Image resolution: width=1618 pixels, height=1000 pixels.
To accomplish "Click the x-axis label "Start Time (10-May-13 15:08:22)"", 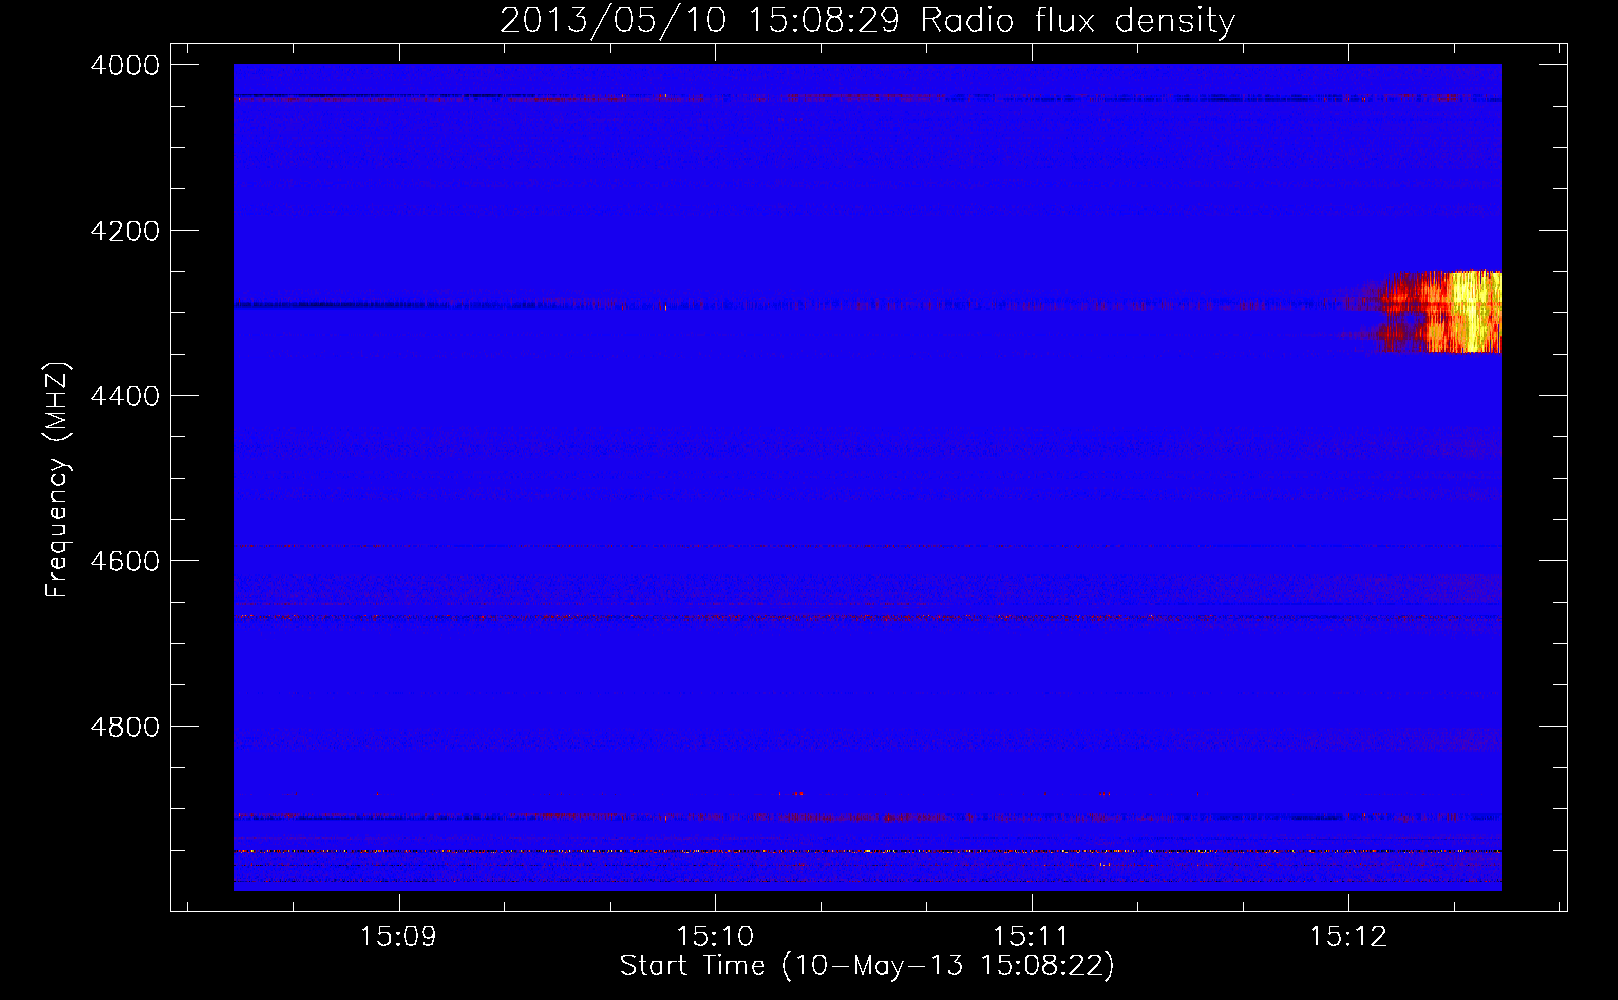I will point(867,966).
